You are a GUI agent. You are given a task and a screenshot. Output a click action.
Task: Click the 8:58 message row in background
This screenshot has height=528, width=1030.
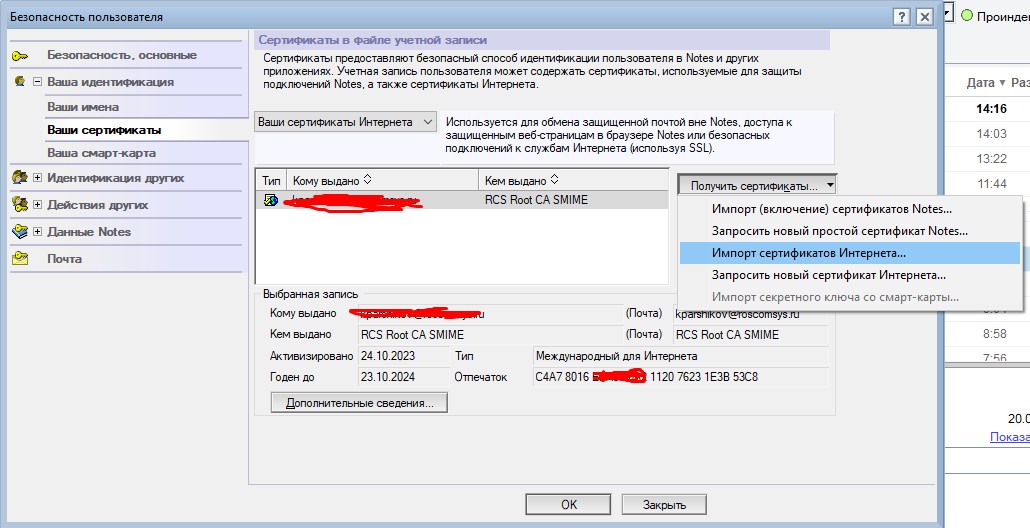pos(987,334)
